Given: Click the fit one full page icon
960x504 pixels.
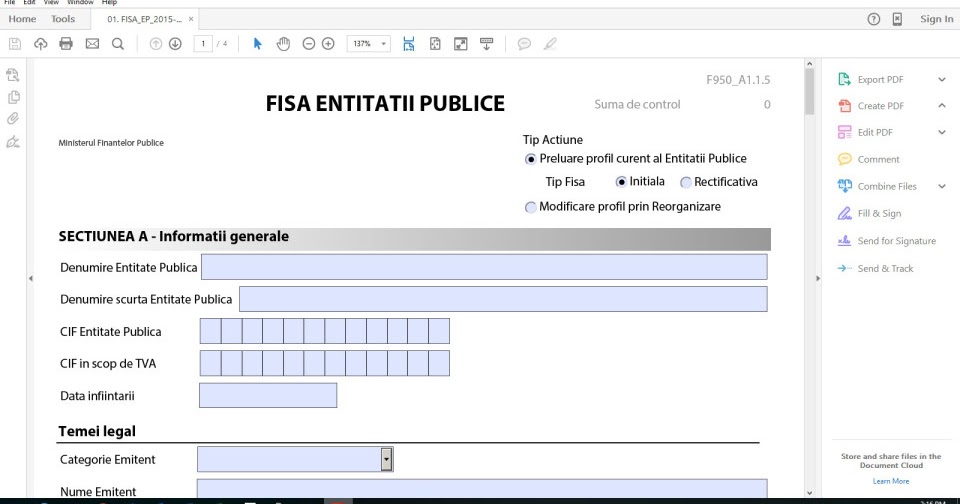Looking at the screenshot, I should coord(435,43).
